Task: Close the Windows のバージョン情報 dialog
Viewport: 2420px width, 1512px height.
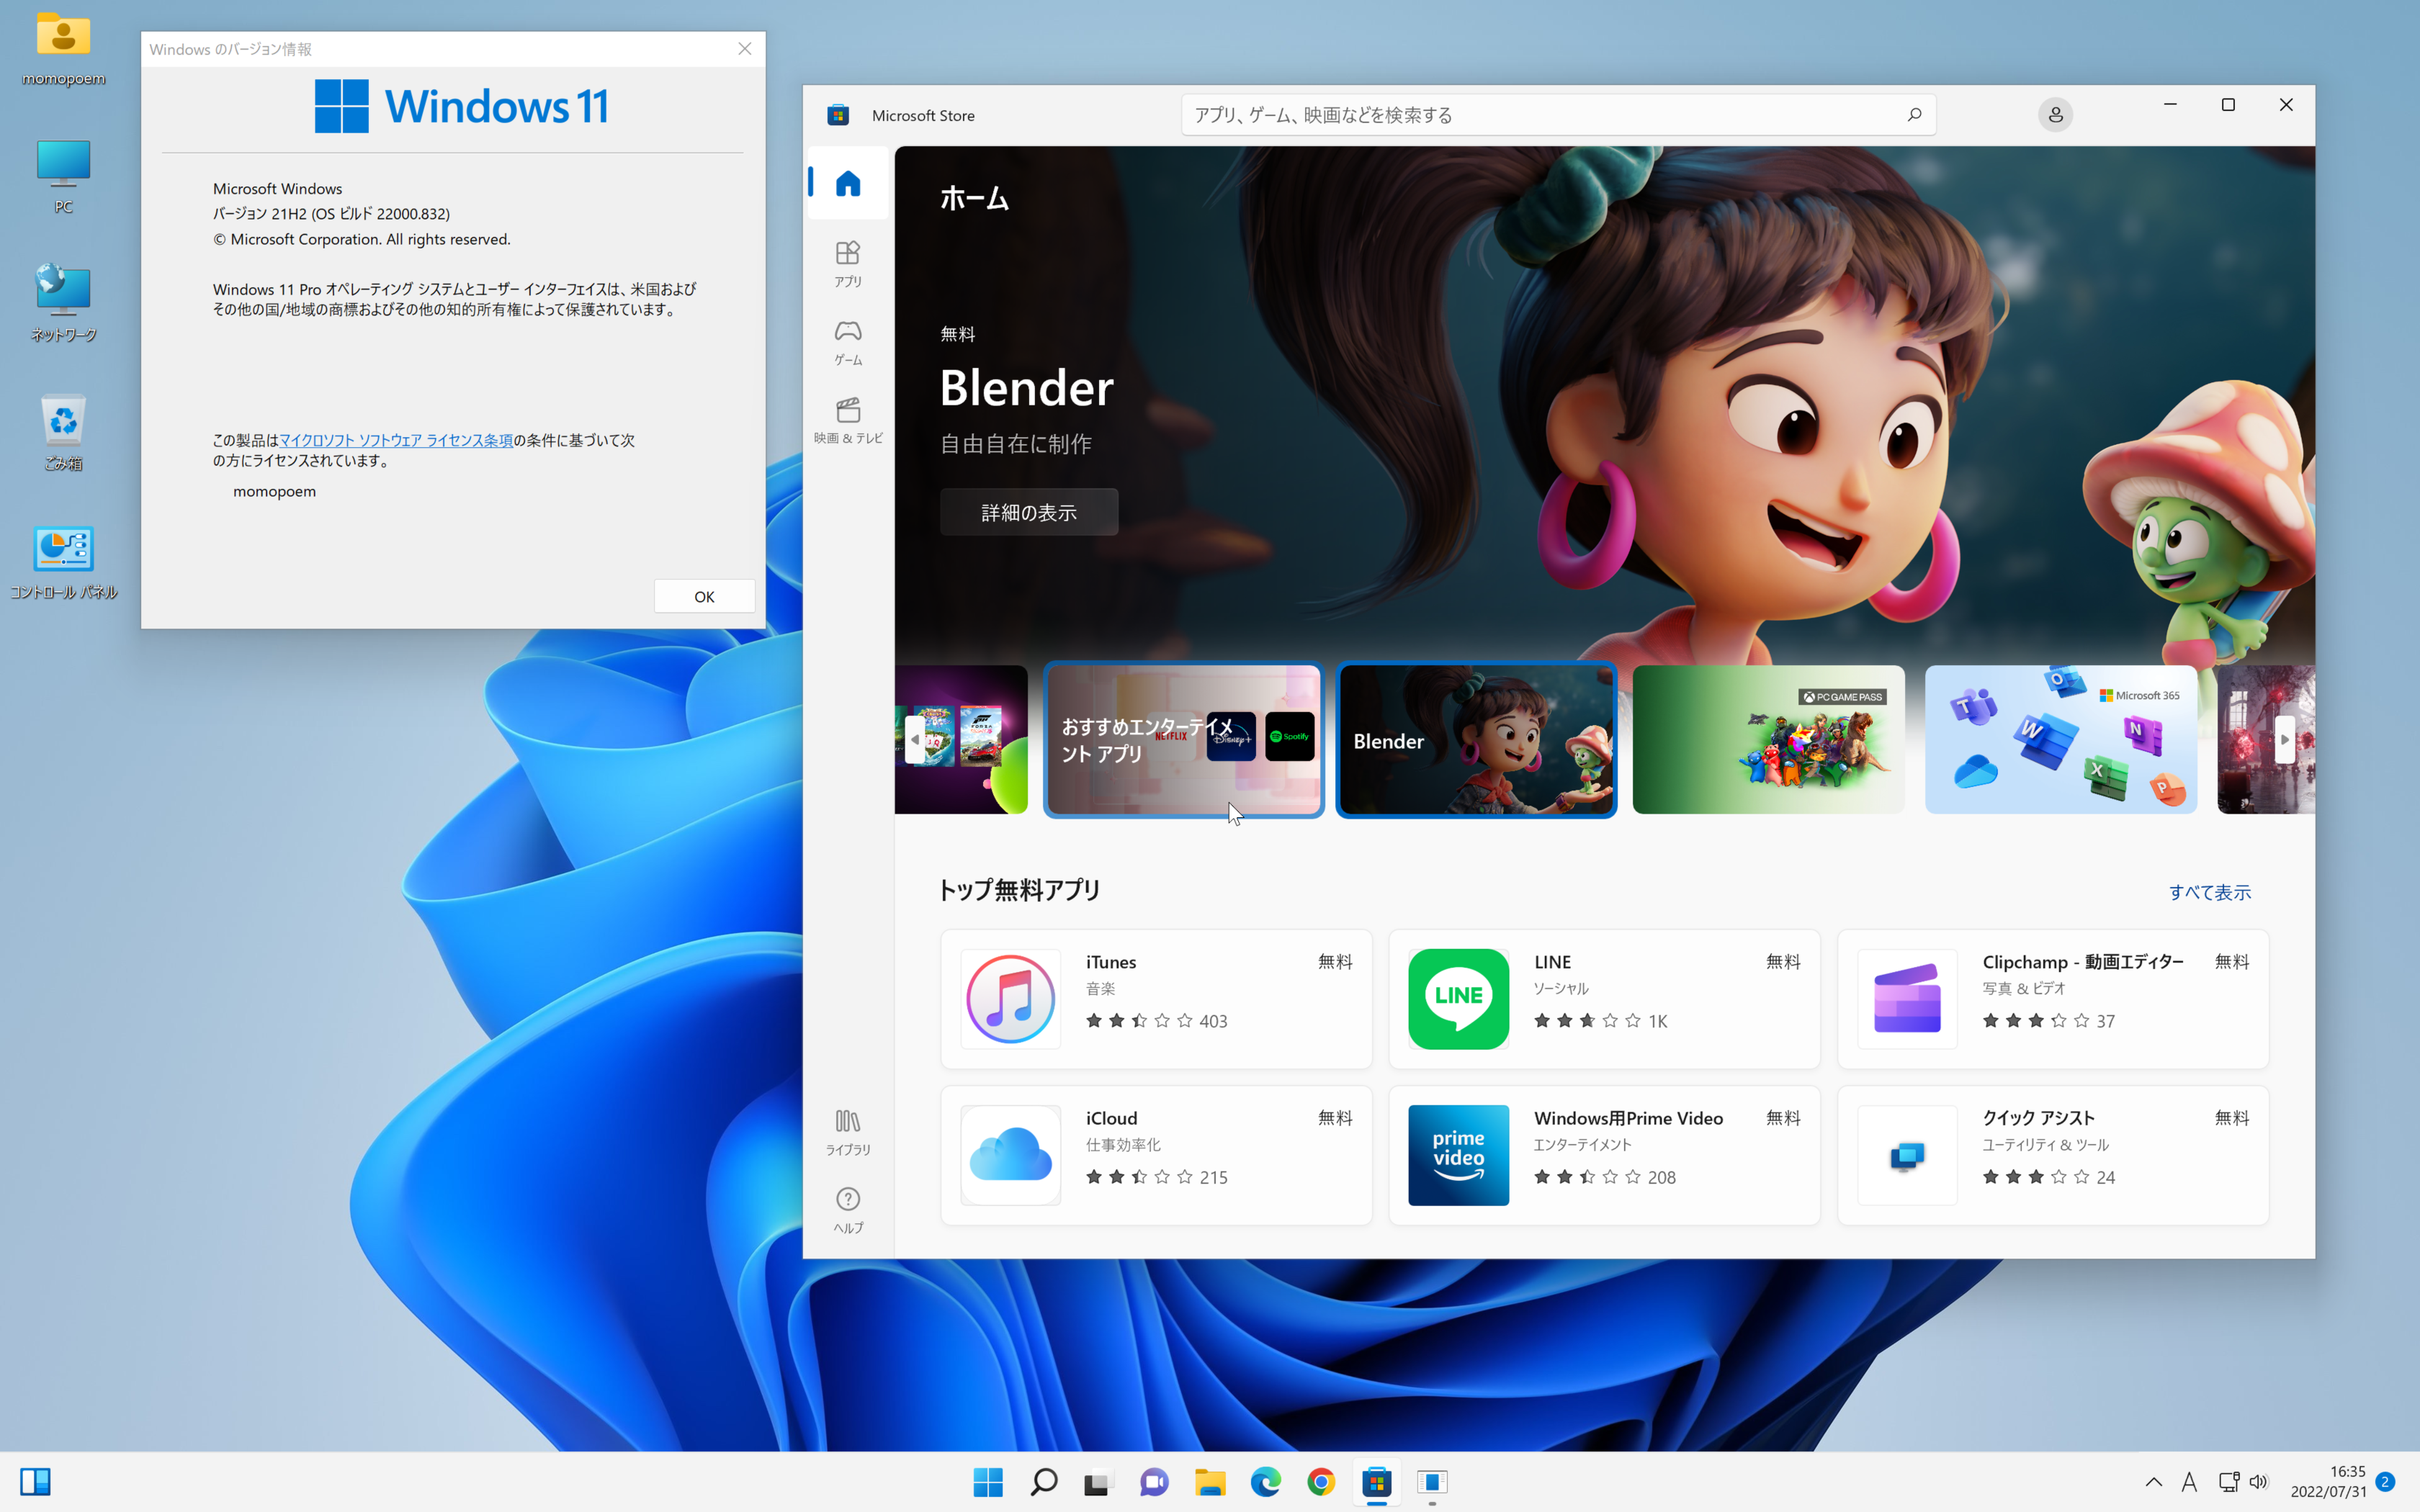Action: tap(744, 49)
